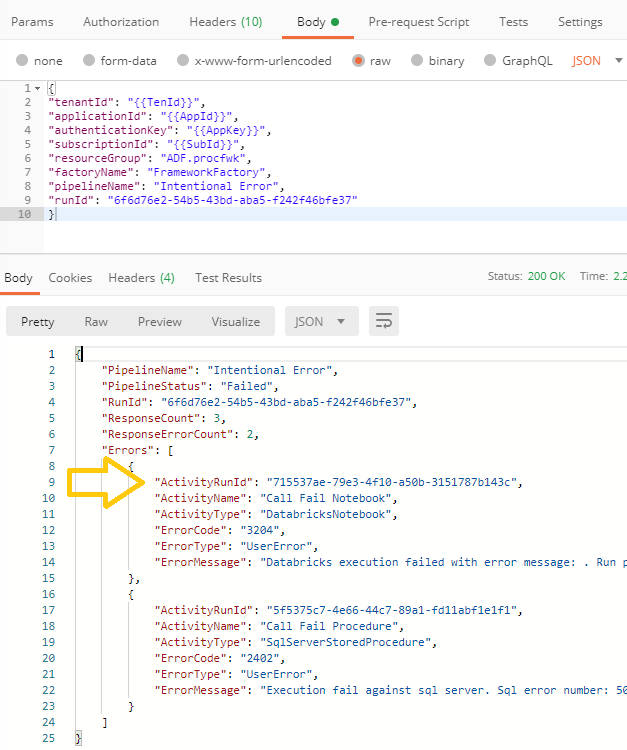The image size is (627, 750).
Task: Select the raw body radio button
Action: coord(357,61)
